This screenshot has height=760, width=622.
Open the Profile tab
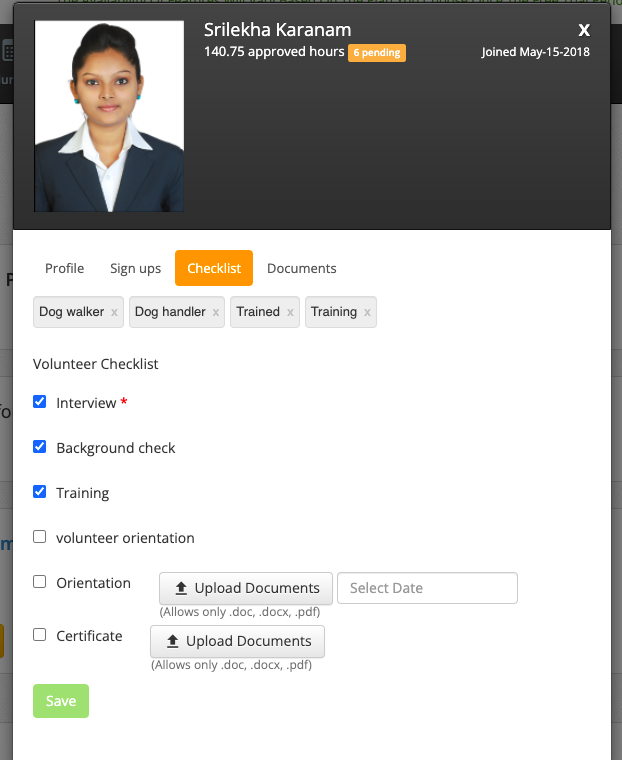[x=64, y=268]
